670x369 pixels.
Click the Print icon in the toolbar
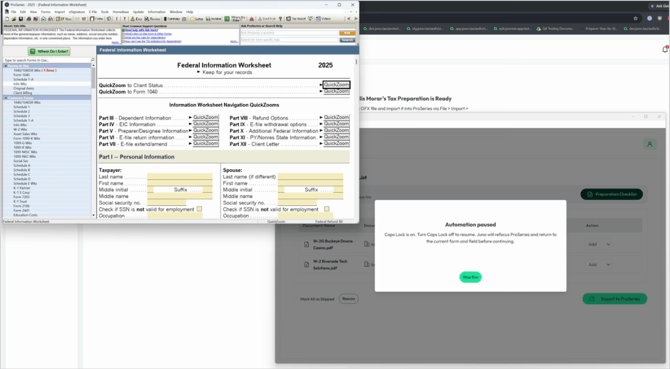click(x=29, y=19)
